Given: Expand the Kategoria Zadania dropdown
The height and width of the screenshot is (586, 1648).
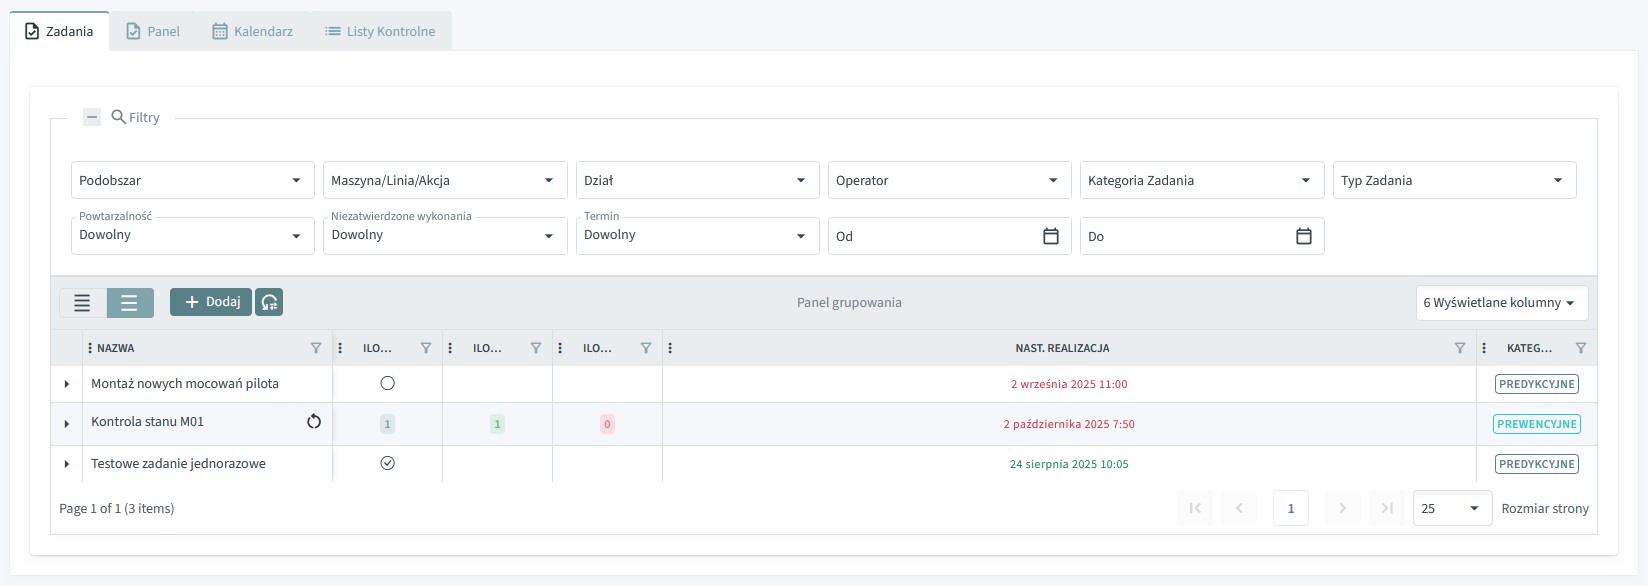Looking at the screenshot, I should click(x=1201, y=180).
